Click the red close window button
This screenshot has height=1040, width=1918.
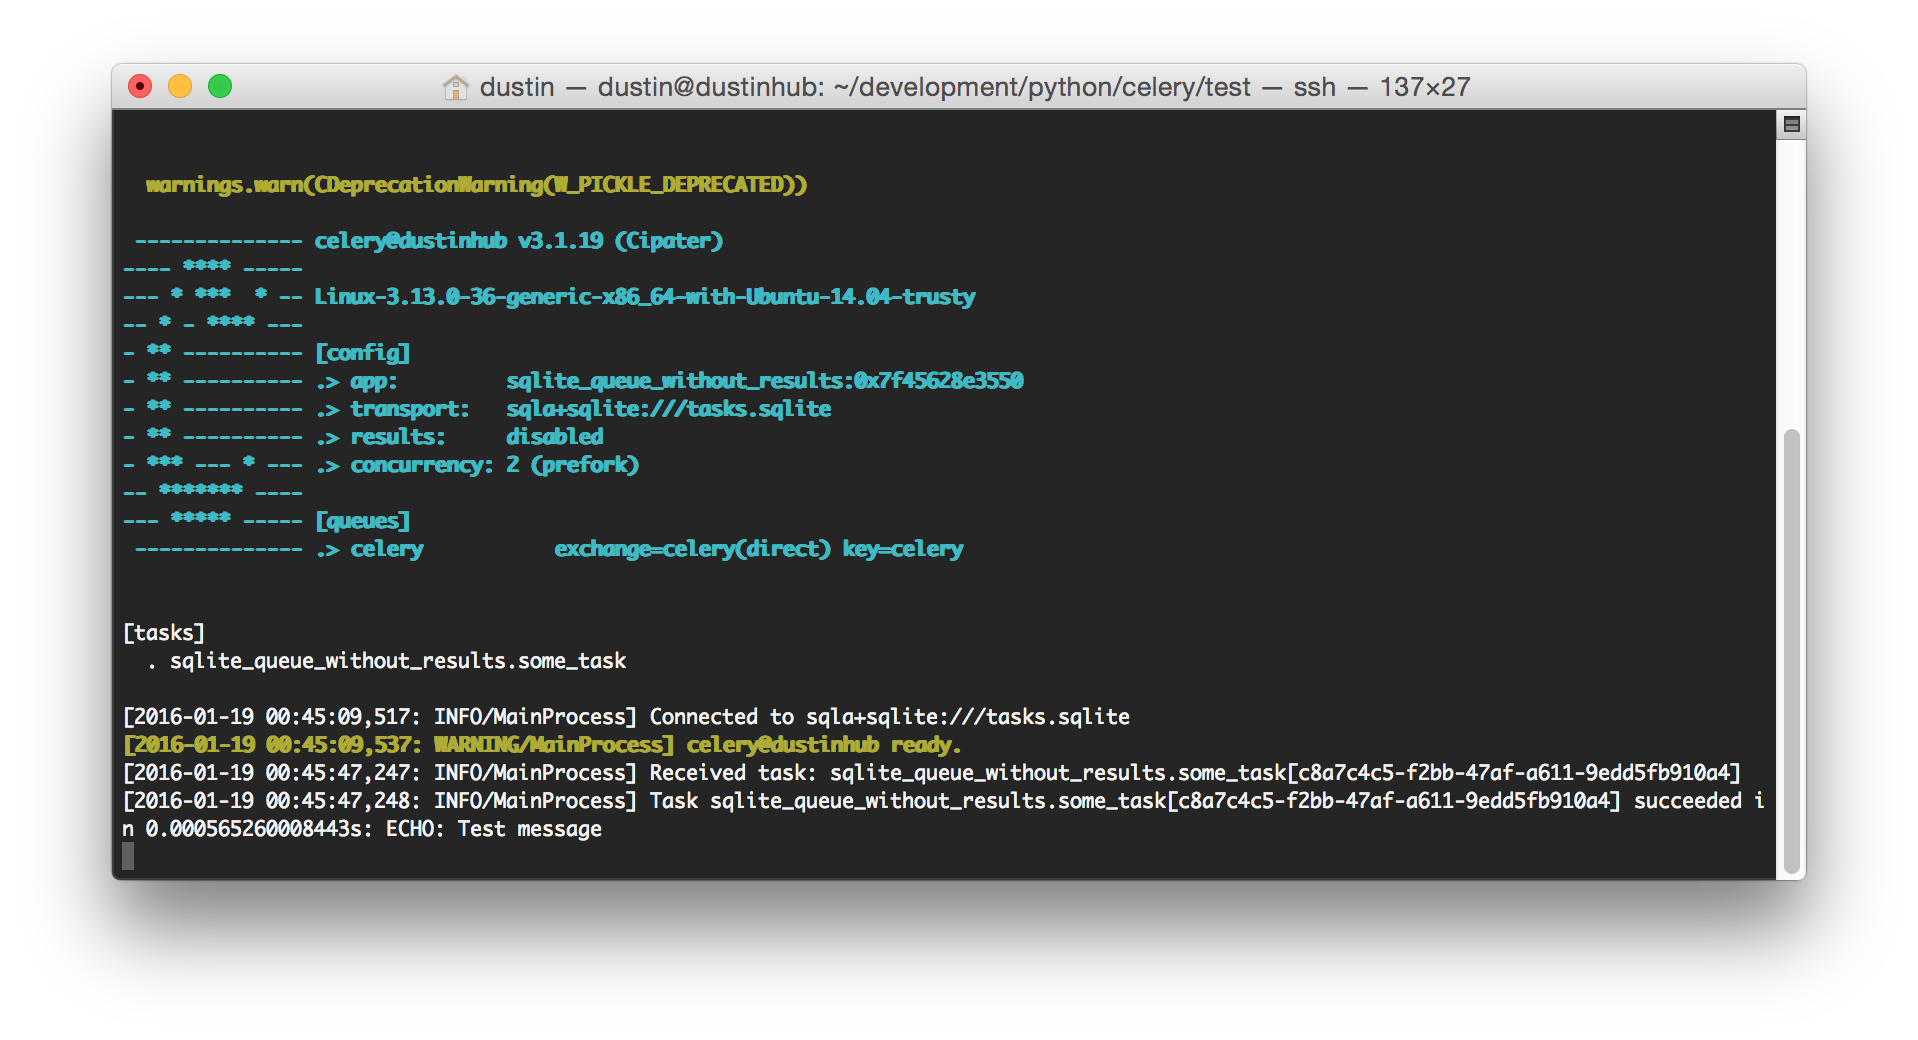click(x=140, y=87)
